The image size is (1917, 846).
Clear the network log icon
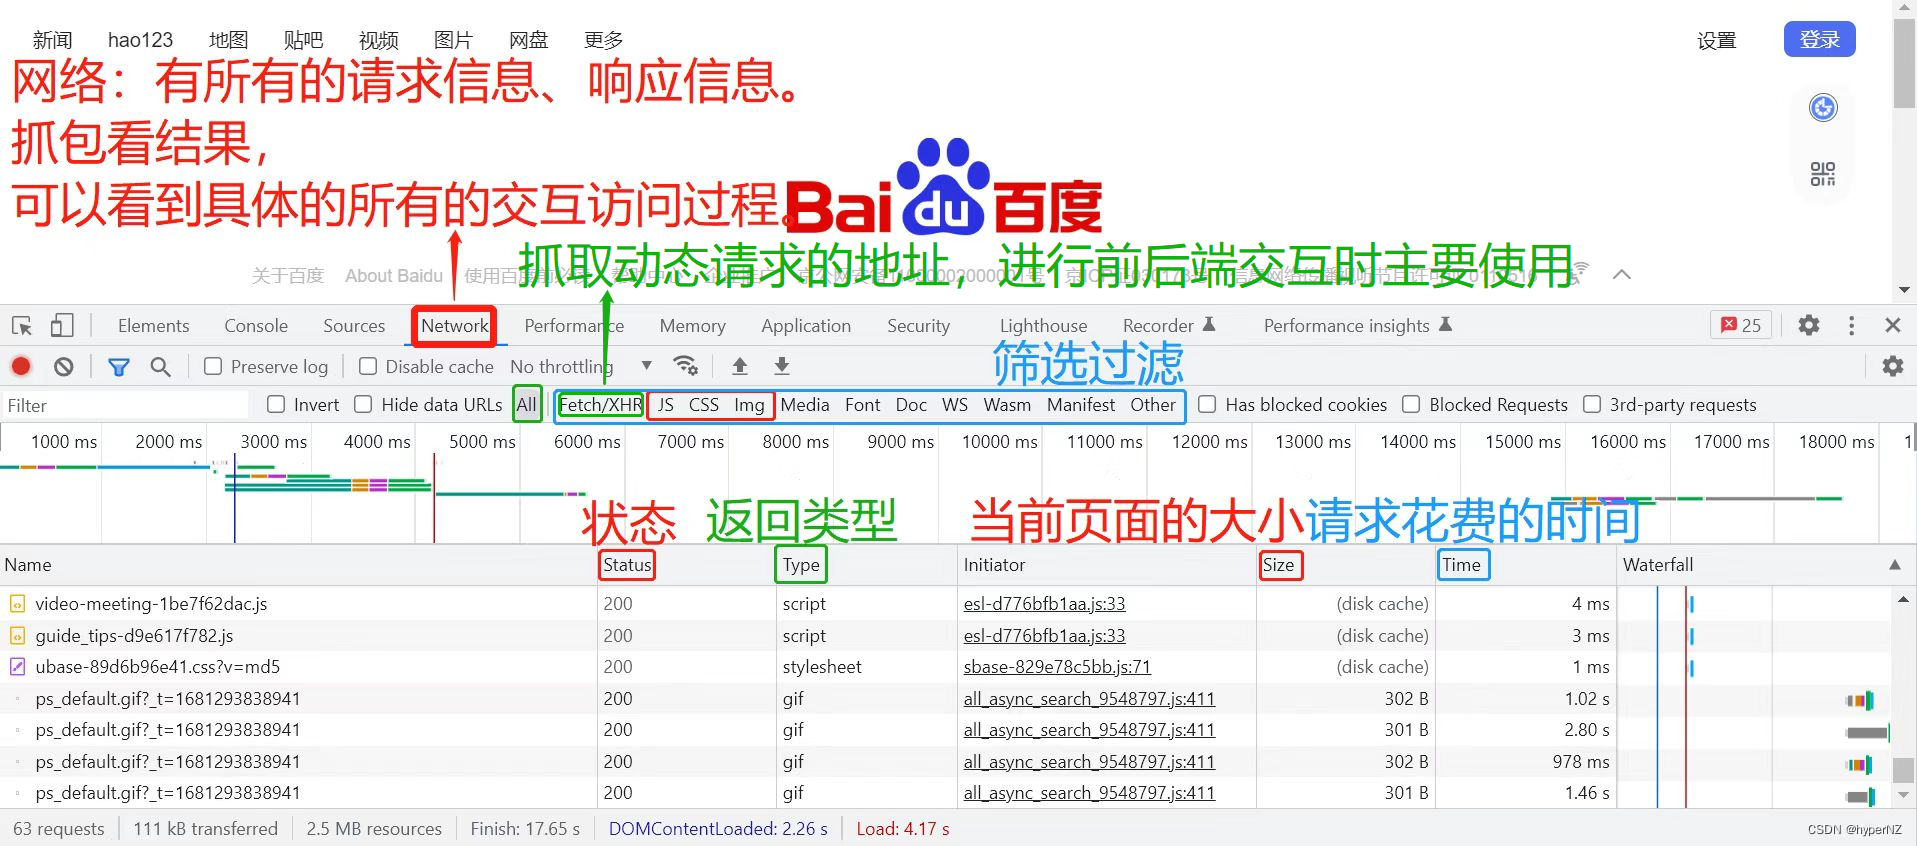click(x=64, y=366)
